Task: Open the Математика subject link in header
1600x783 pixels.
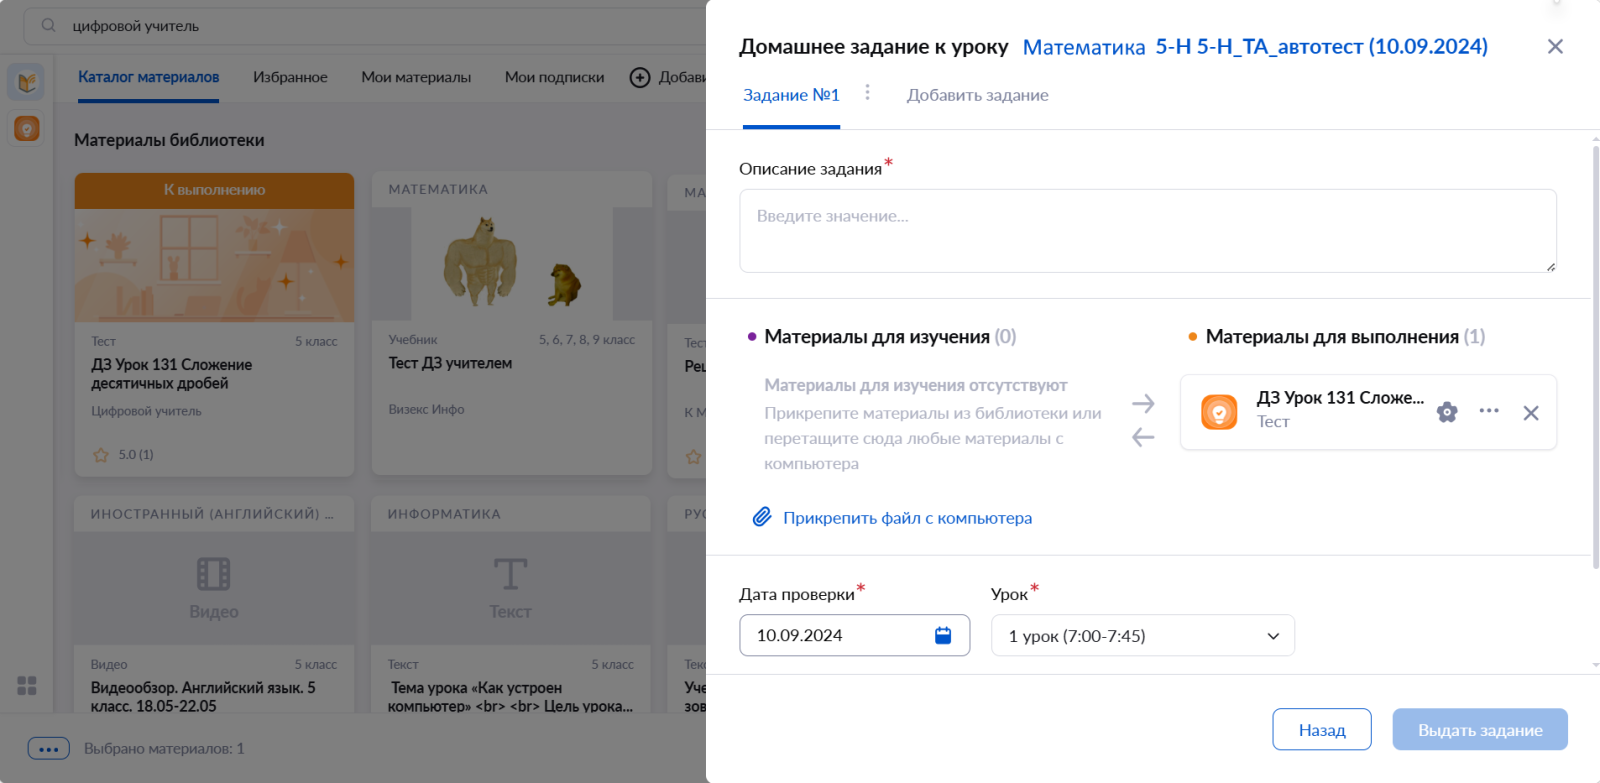Action: [x=1084, y=47]
